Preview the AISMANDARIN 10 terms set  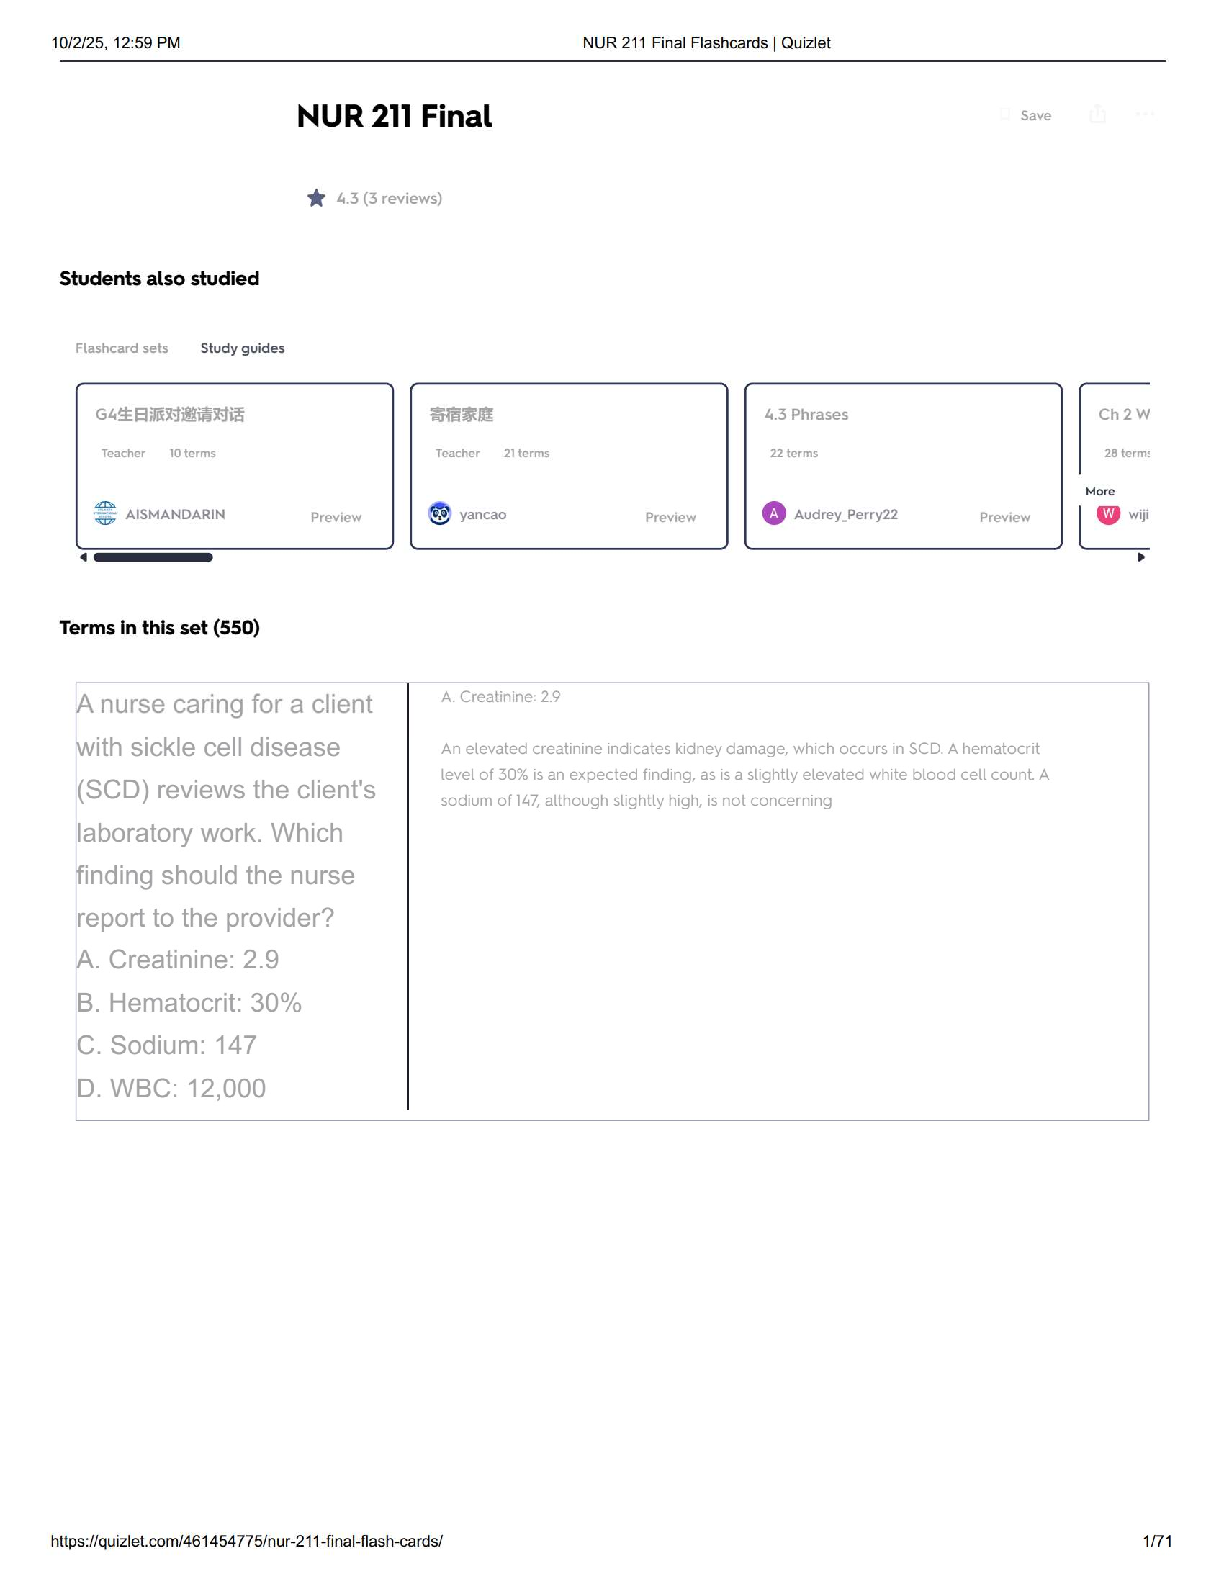click(x=336, y=517)
